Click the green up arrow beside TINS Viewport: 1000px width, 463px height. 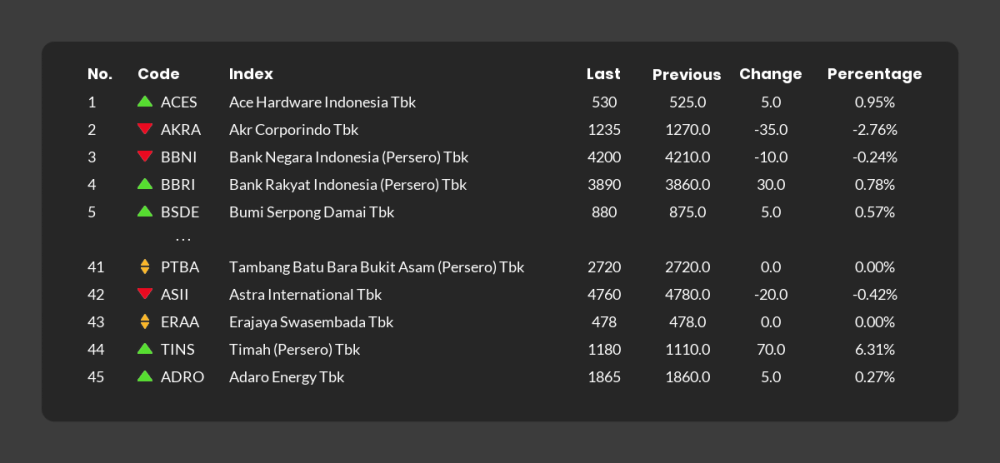click(x=145, y=349)
